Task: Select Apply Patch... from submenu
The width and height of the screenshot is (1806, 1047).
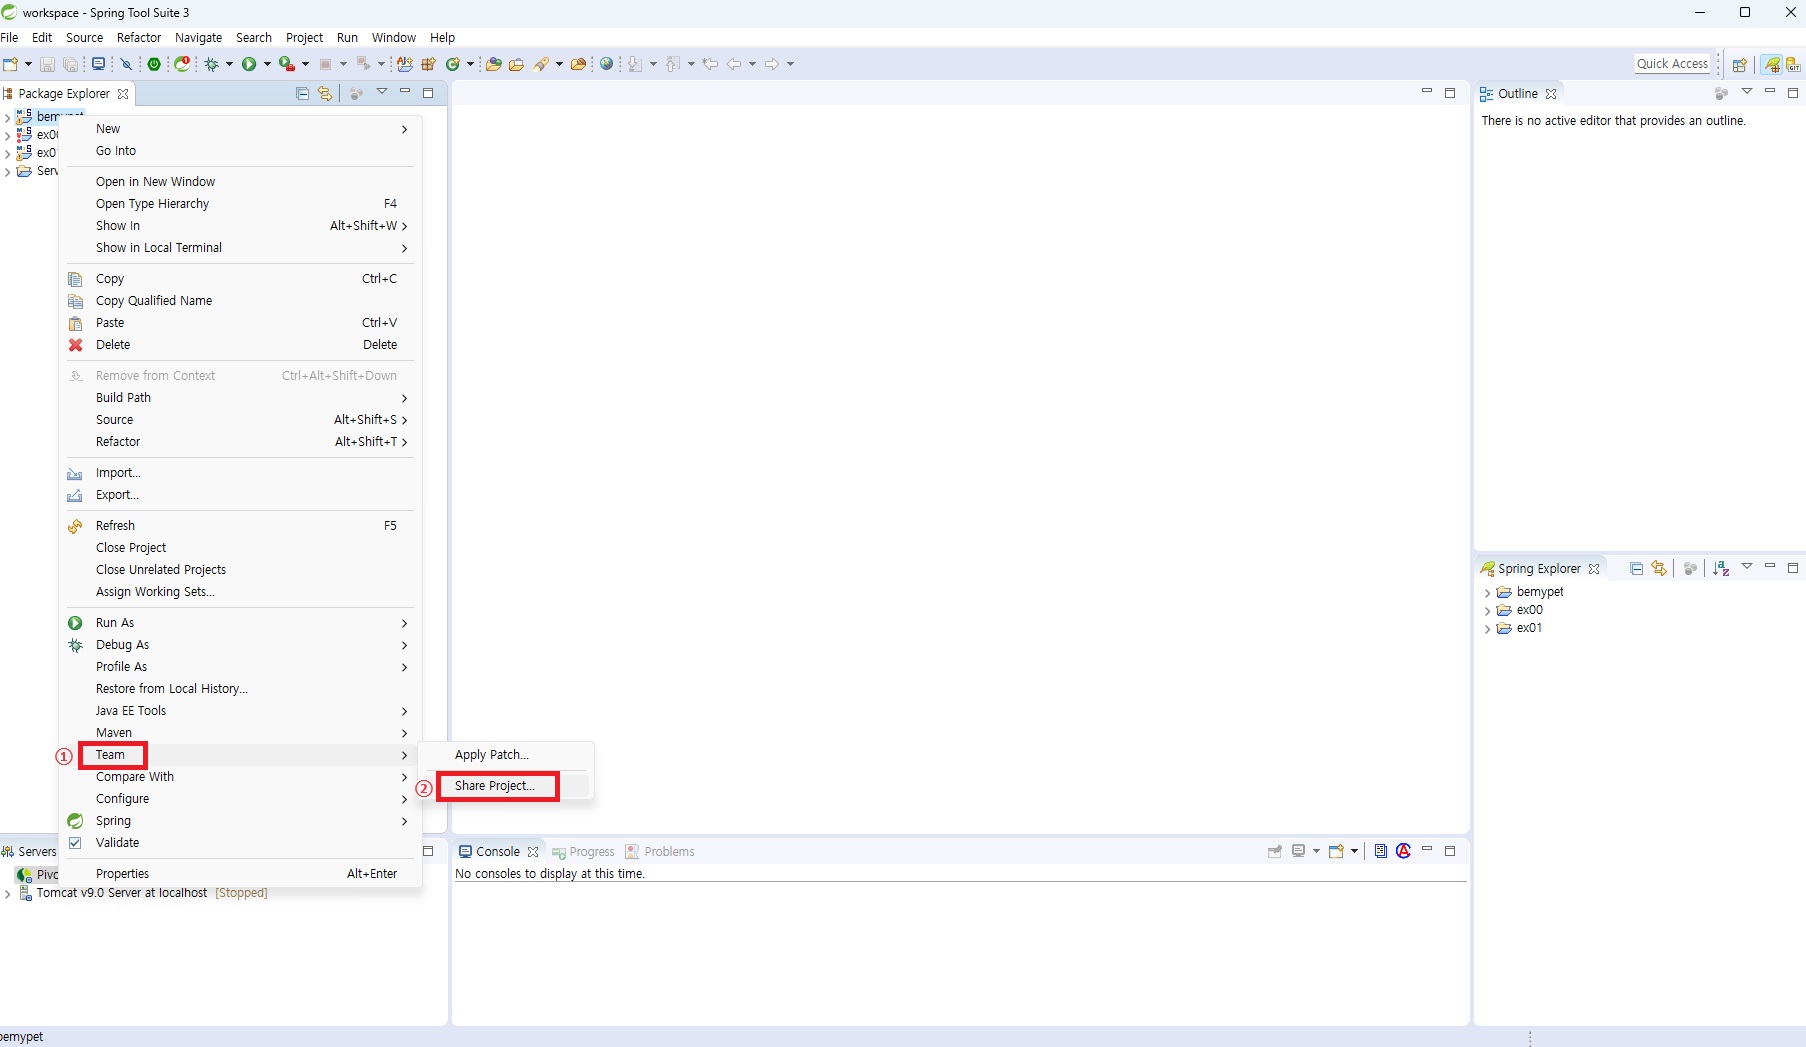Action: [x=507, y=755]
